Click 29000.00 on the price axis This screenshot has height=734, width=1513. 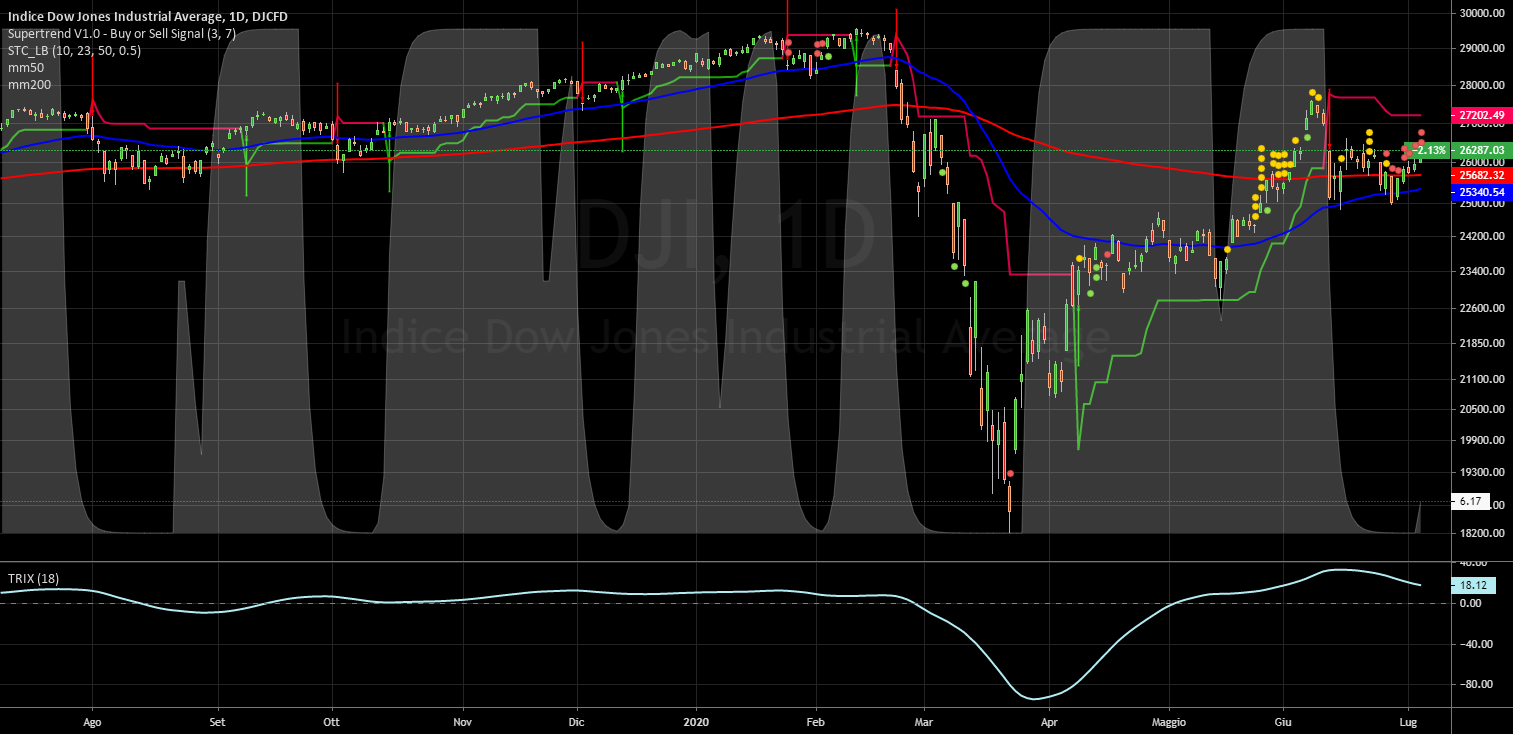point(1481,48)
